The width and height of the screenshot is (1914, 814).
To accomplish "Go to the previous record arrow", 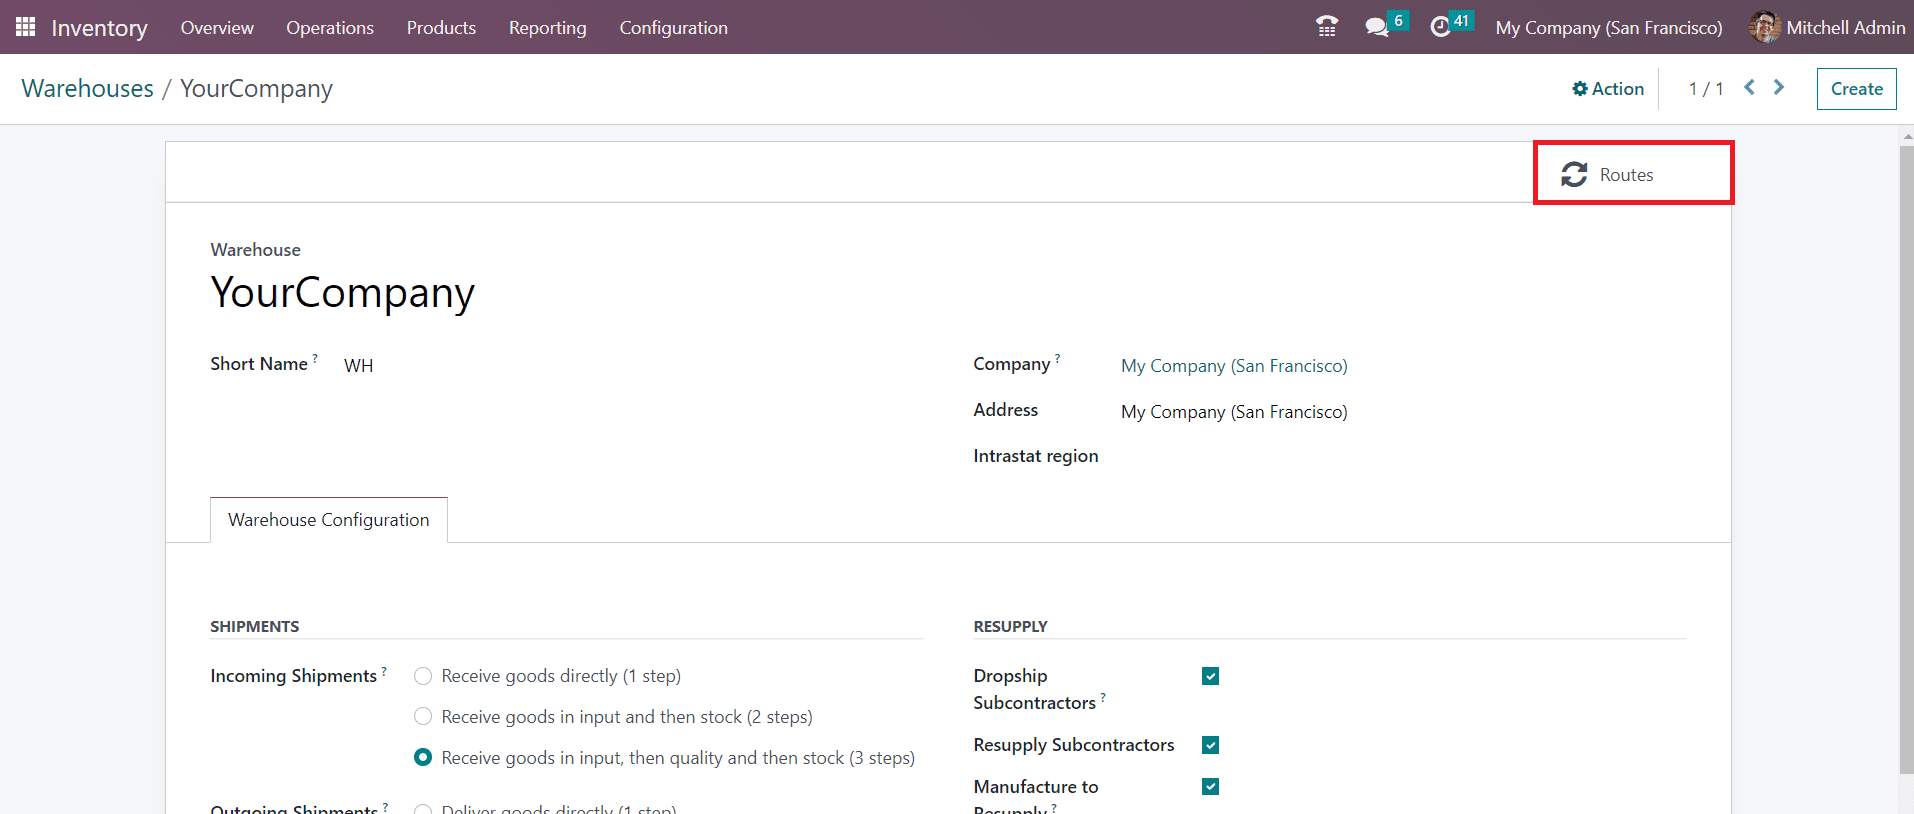I will [x=1749, y=88].
